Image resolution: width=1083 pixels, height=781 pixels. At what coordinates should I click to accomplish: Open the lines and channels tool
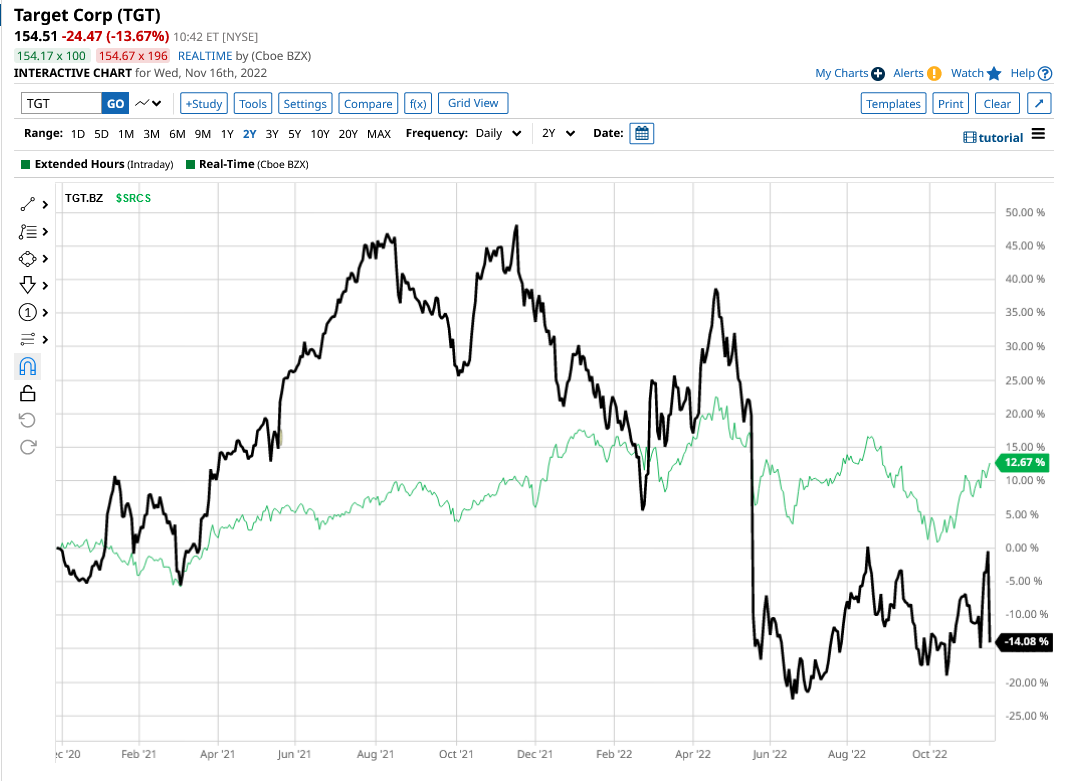(x=28, y=339)
